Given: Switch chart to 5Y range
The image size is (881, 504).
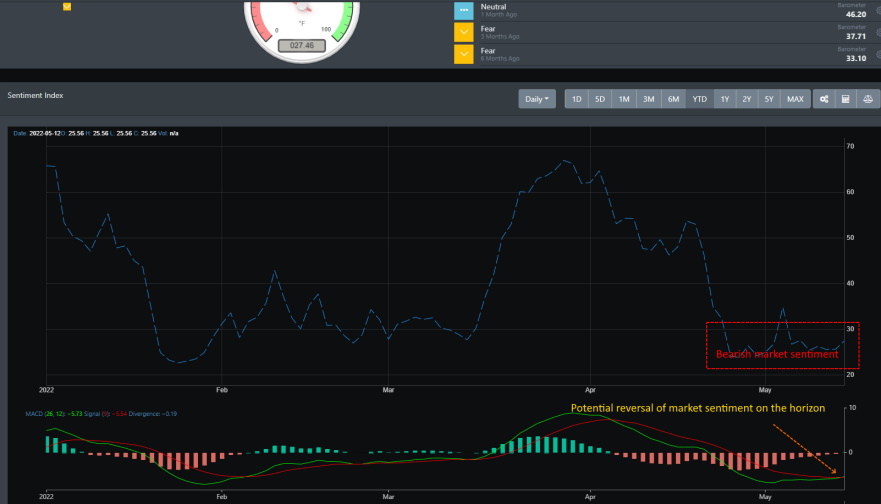Looking at the screenshot, I should point(769,99).
